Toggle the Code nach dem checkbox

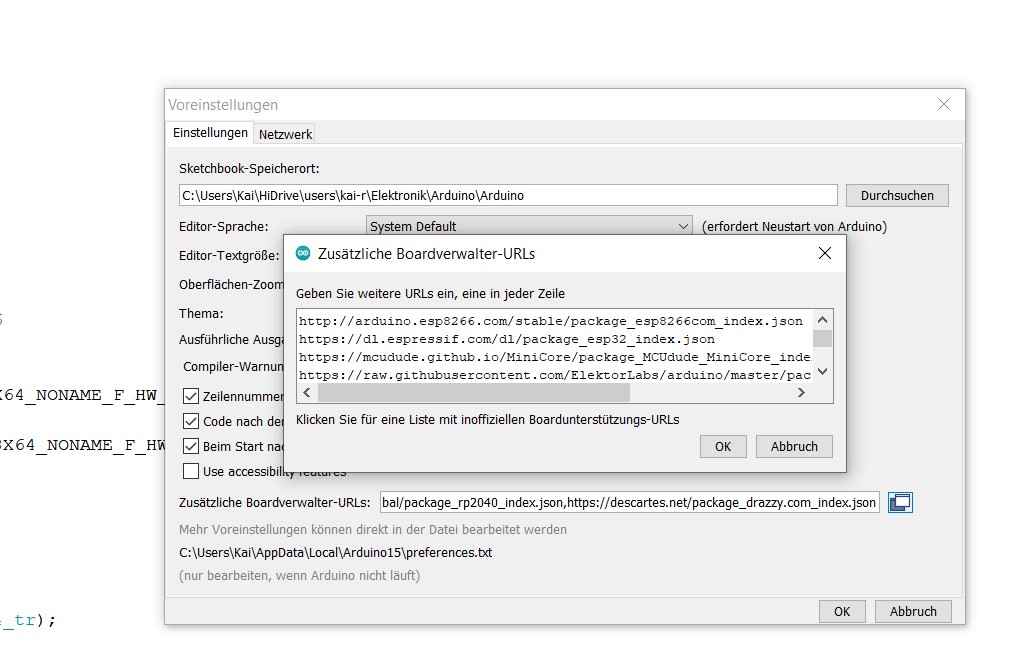click(x=191, y=421)
